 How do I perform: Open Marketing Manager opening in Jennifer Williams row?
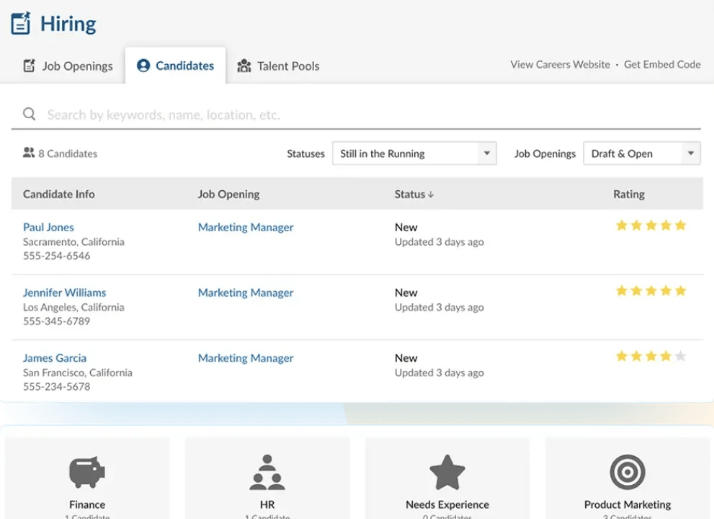click(x=245, y=293)
